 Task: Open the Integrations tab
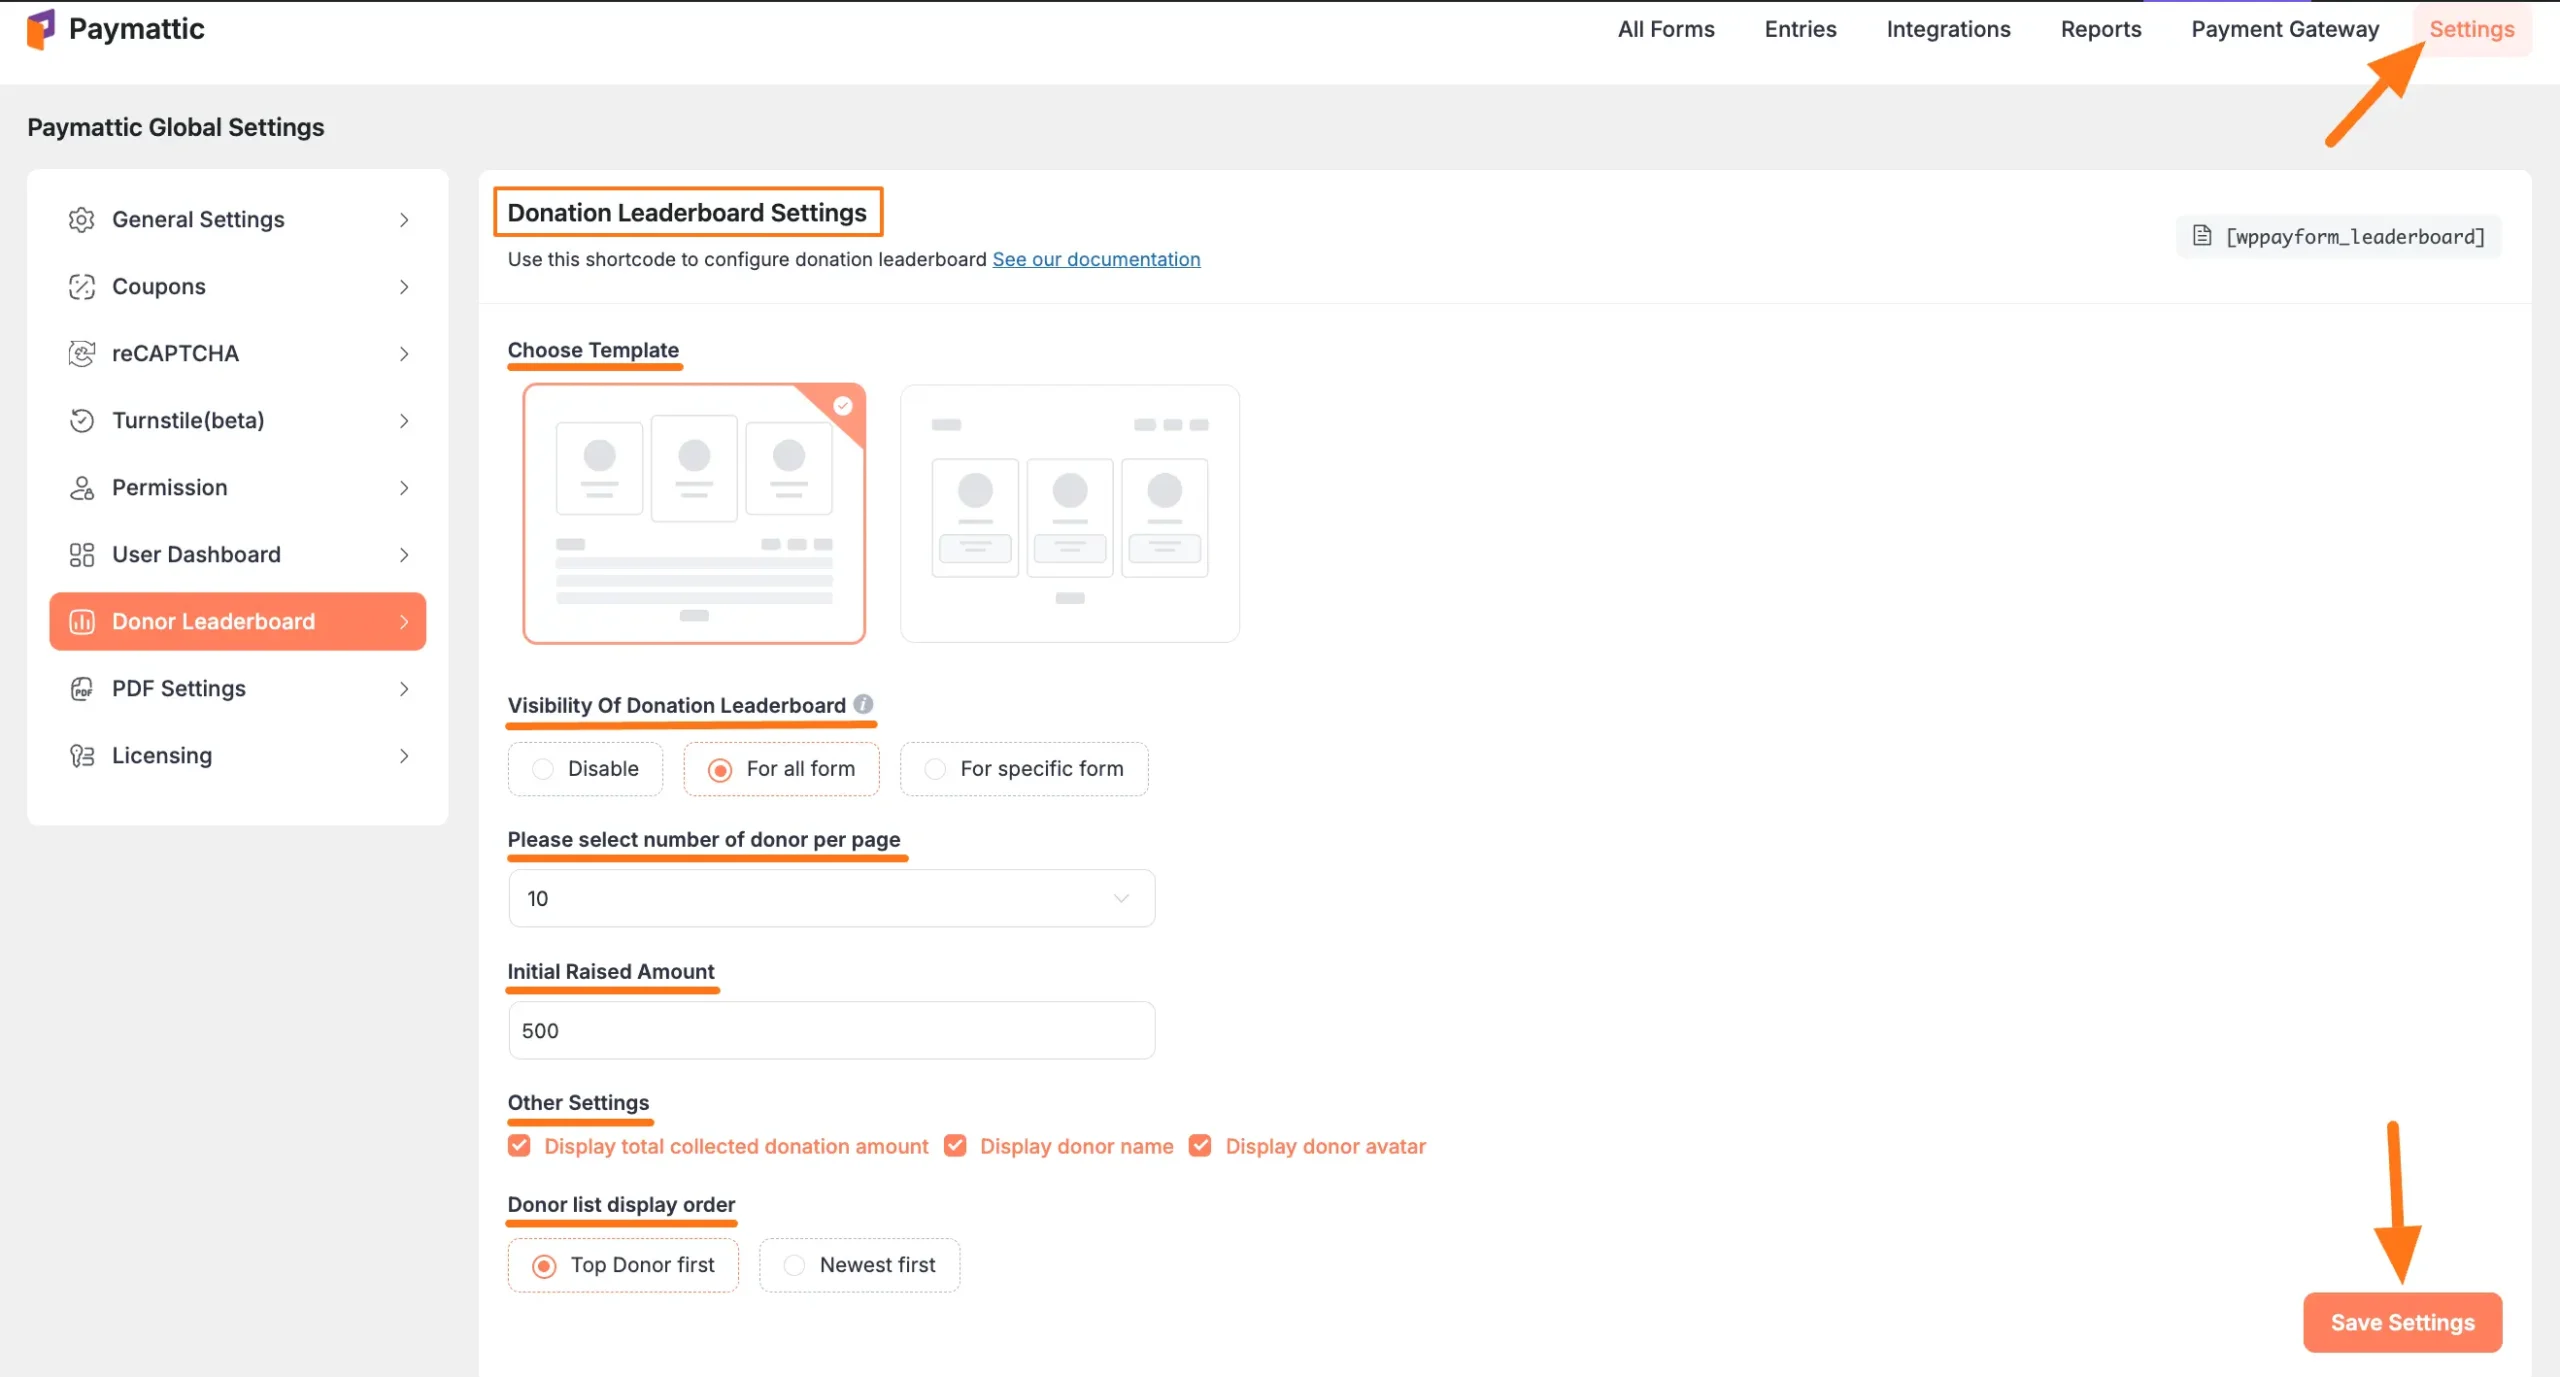[x=1948, y=29]
